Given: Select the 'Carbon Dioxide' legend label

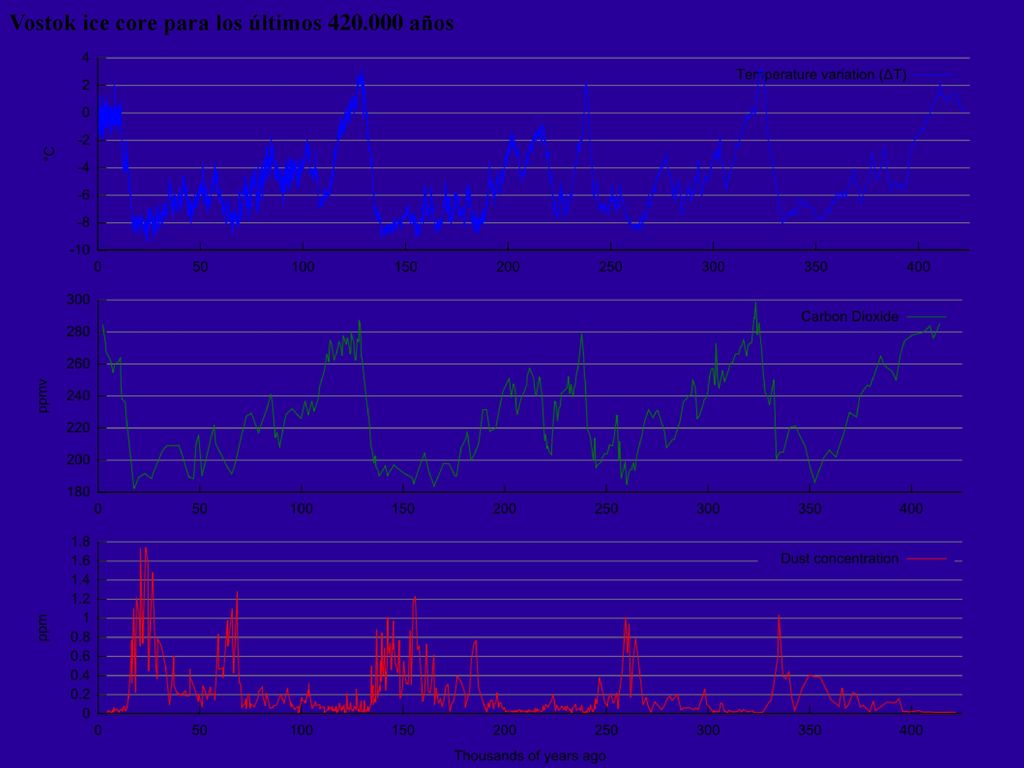Looking at the screenshot, I should click(850, 316).
